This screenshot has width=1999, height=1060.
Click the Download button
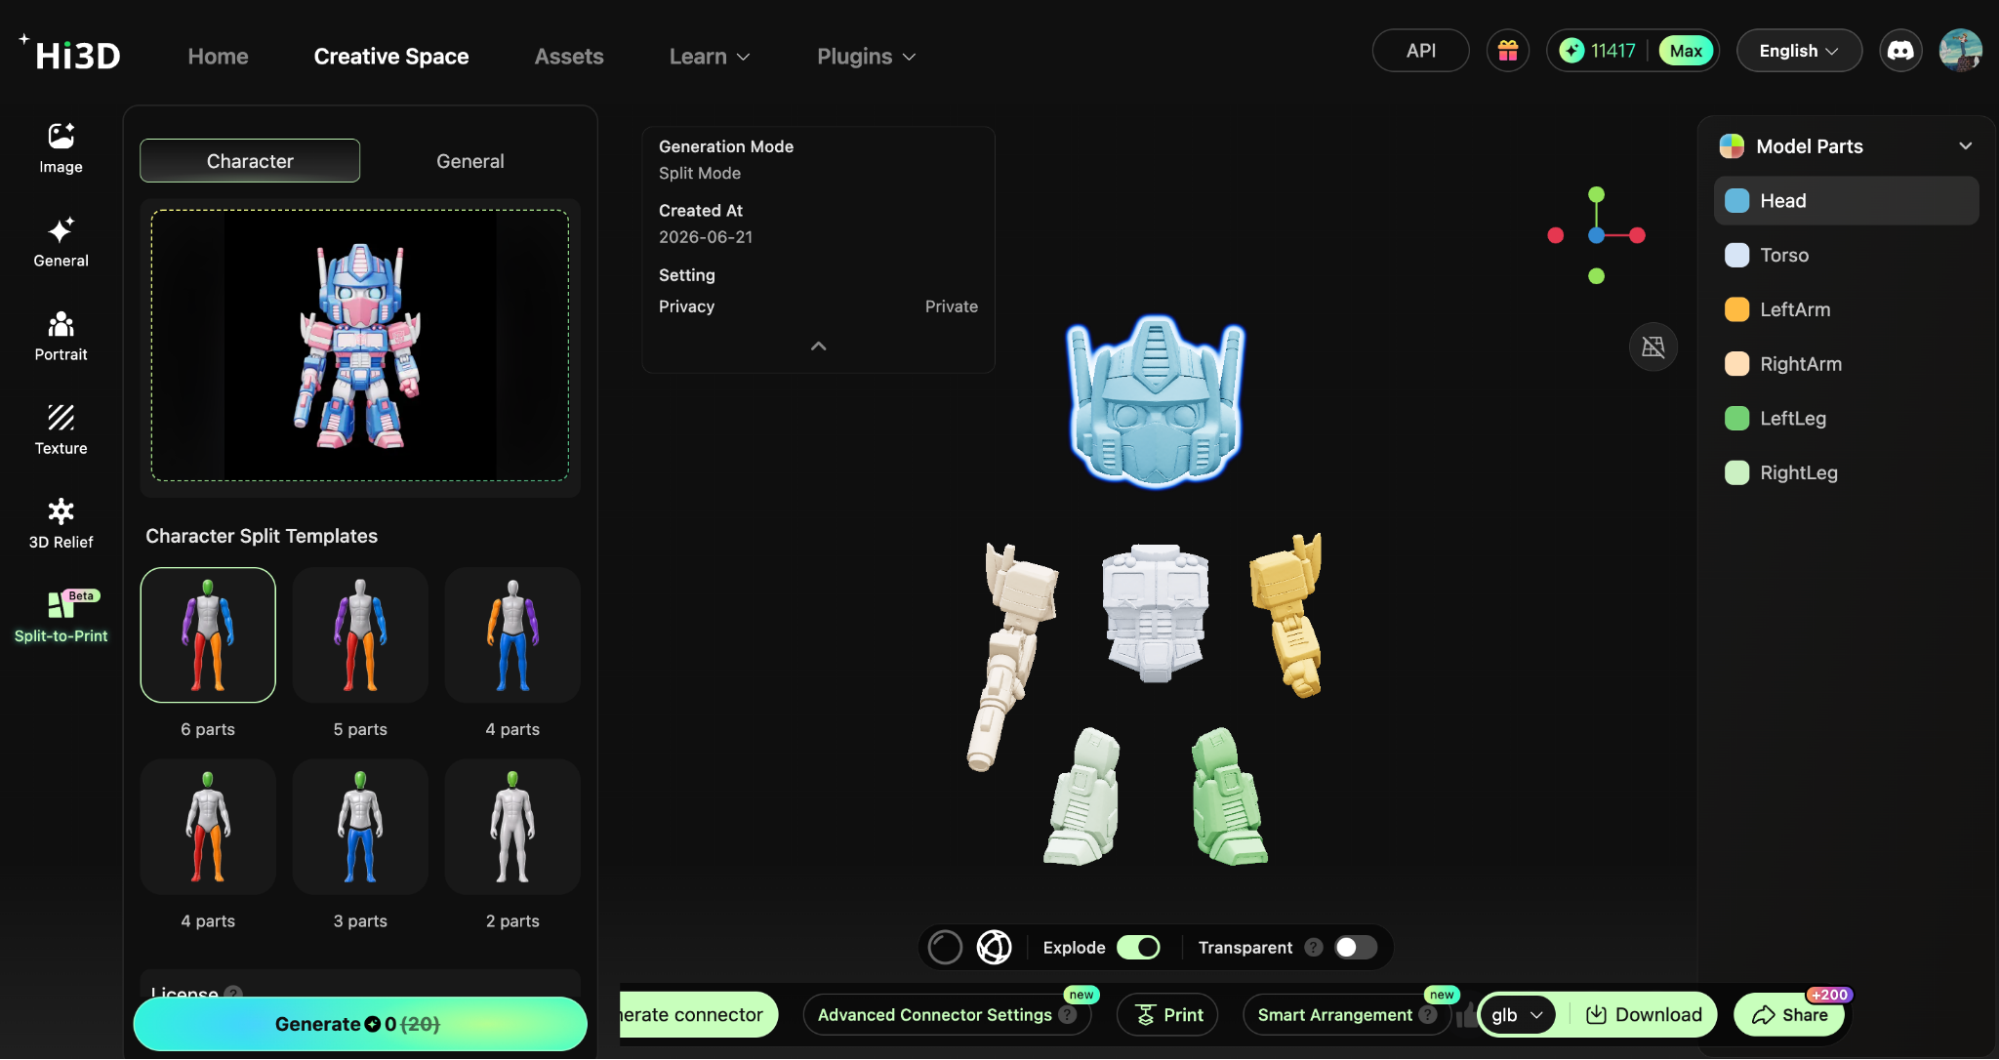(x=1642, y=1015)
